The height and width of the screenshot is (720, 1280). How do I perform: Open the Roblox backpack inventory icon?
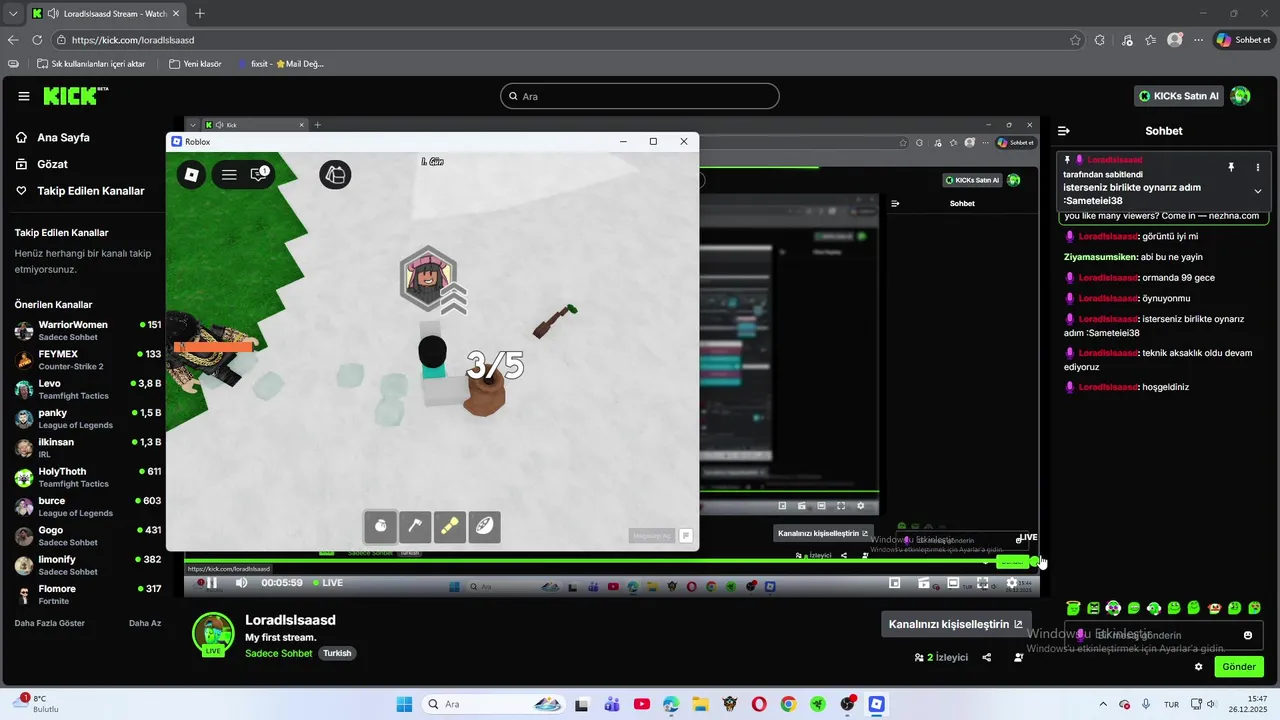click(x=335, y=175)
